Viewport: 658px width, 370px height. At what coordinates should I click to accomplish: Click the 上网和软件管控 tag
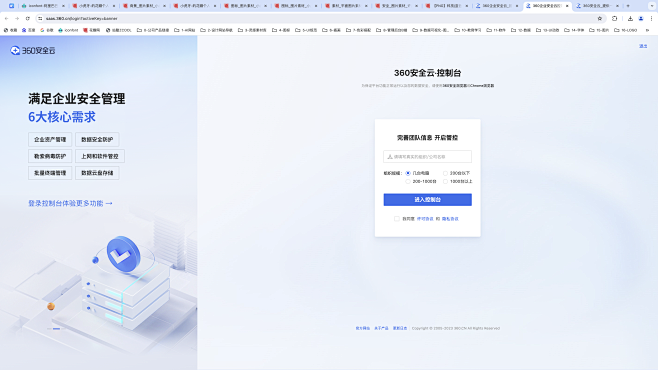pos(100,156)
